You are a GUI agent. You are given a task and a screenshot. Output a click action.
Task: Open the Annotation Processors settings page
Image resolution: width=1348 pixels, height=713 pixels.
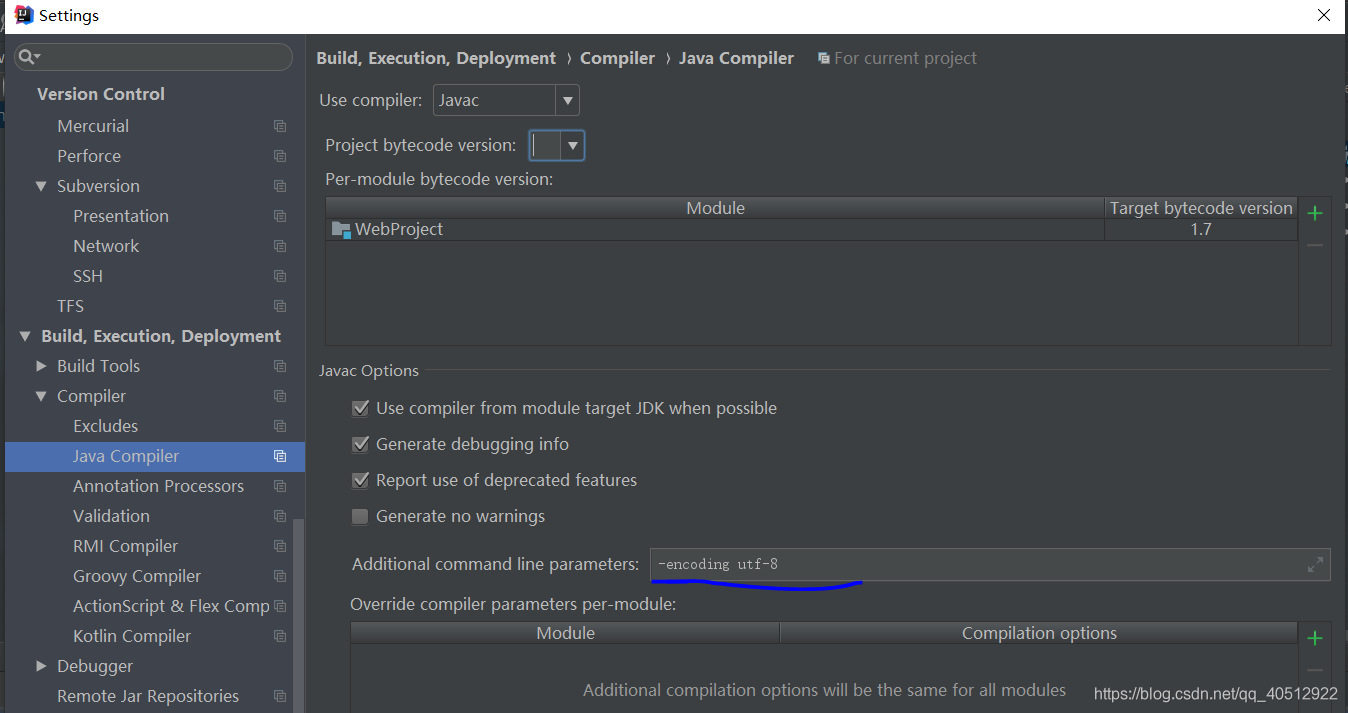point(158,486)
